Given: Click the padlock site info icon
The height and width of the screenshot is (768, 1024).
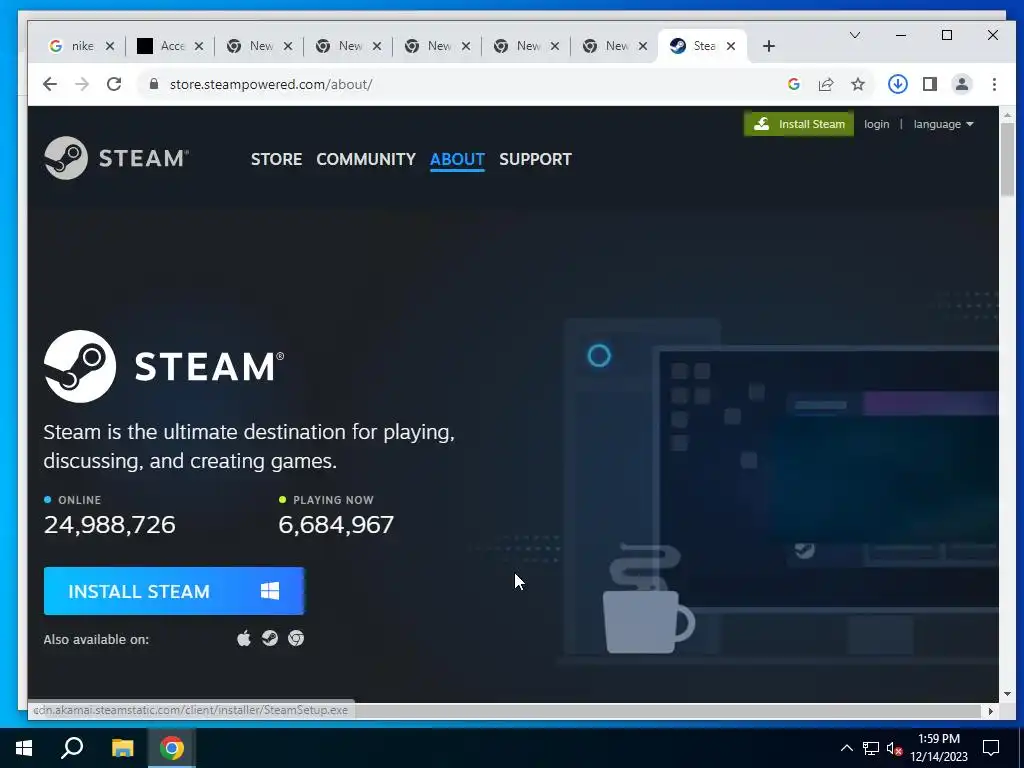Looking at the screenshot, I should click(154, 84).
